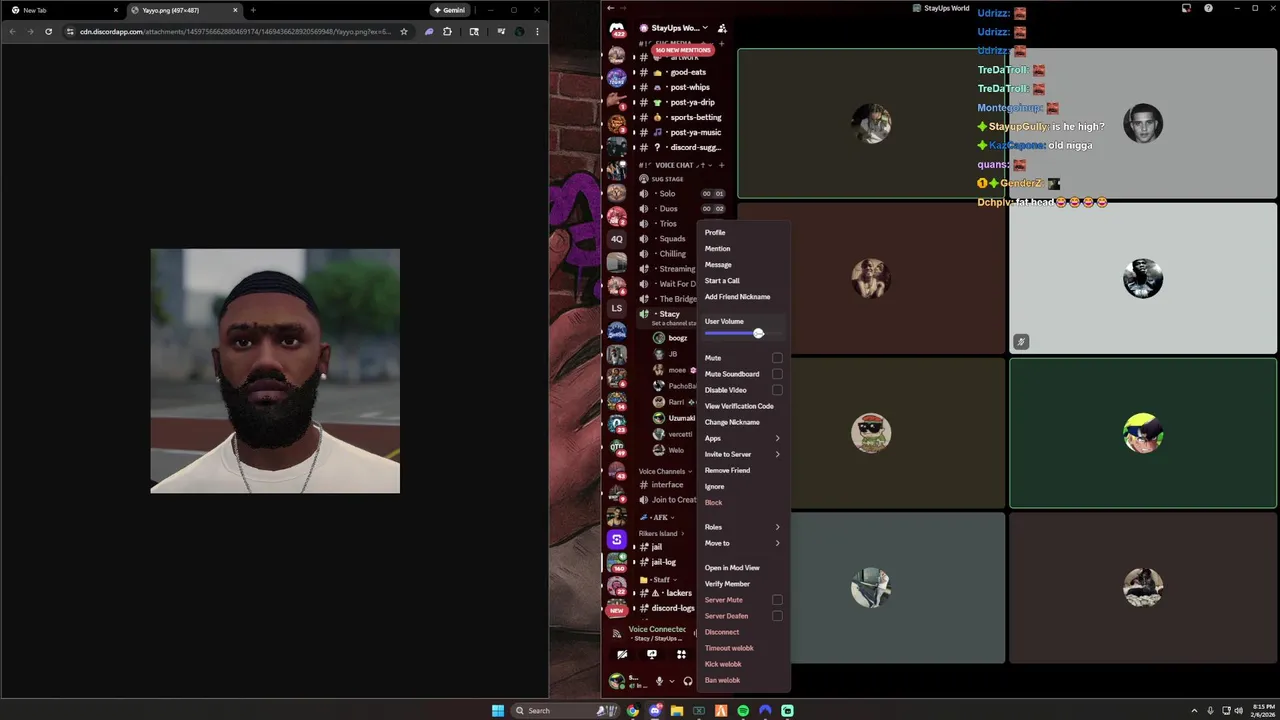Click the invite members icon beside server name
Screen dimensions: 1280x720
722,28
